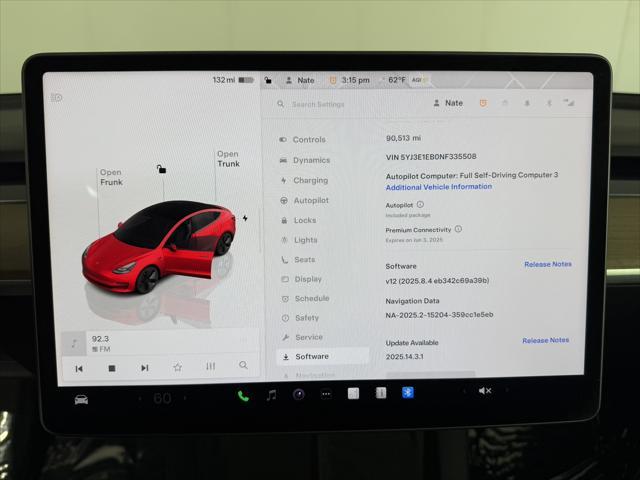
Task: Launch the dashcam camera app
Action: click(299, 395)
